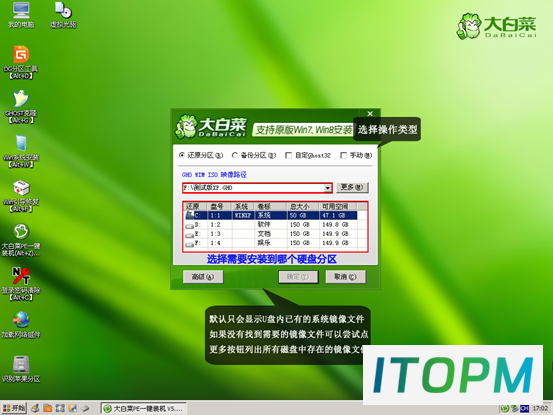Click the 取消 button
The image size is (553, 415).
(x=345, y=277)
